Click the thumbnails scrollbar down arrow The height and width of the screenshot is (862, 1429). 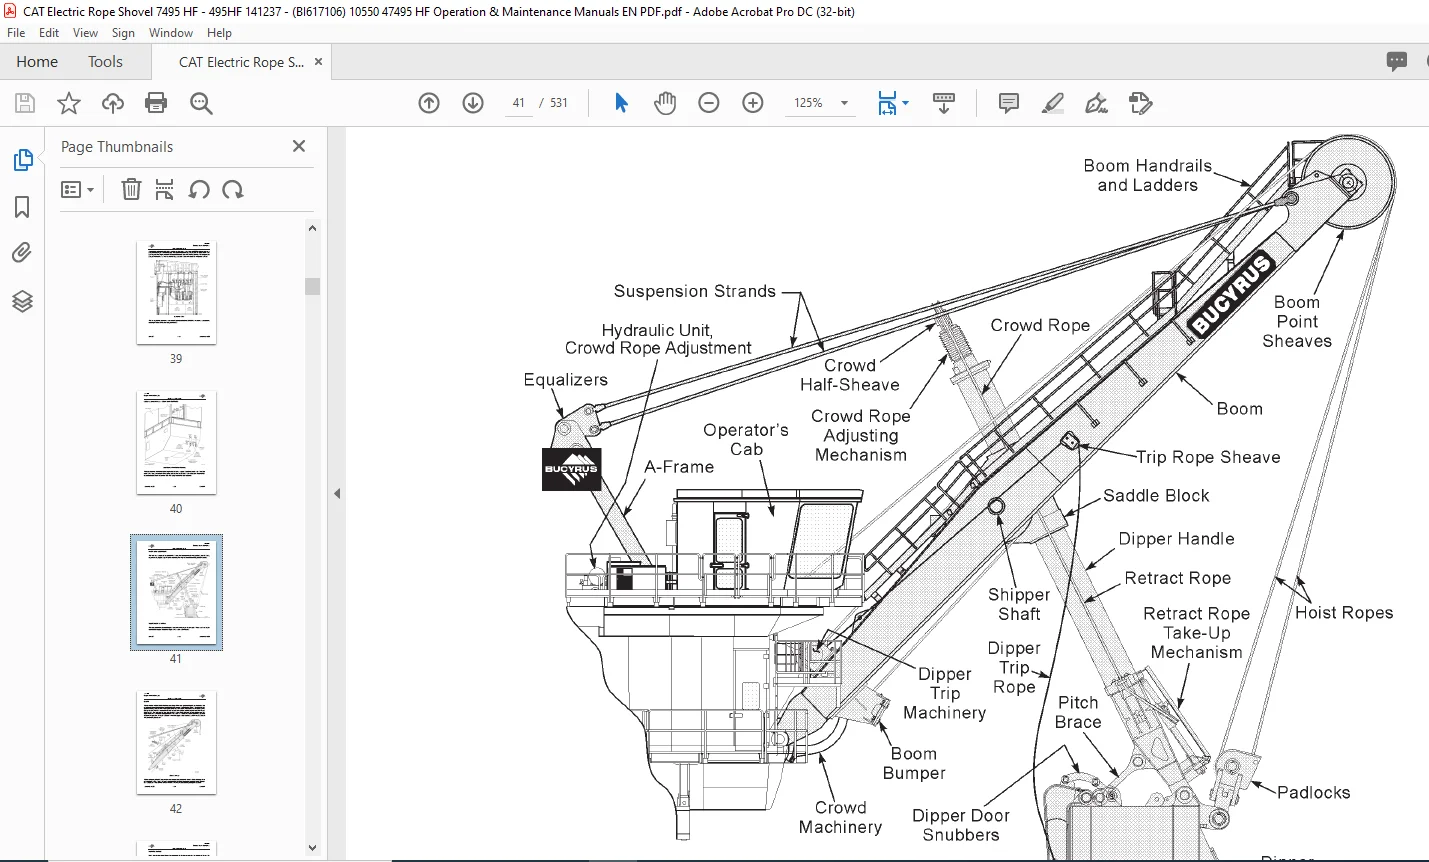click(x=312, y=847)
